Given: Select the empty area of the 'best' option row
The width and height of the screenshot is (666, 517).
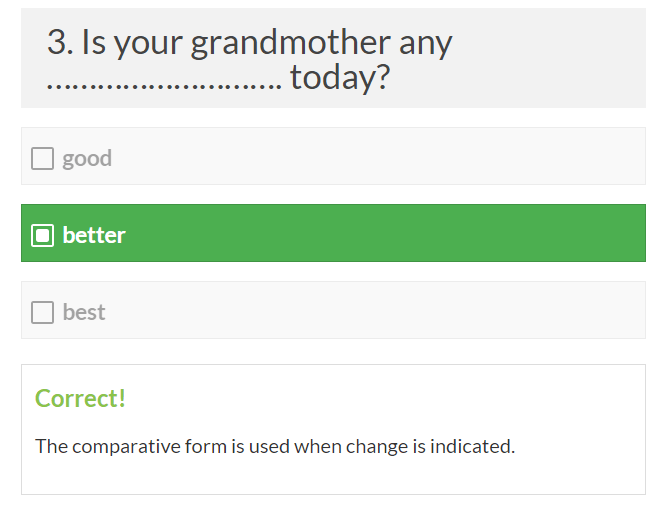Looking at the screenshot, I should click(380, 311).
